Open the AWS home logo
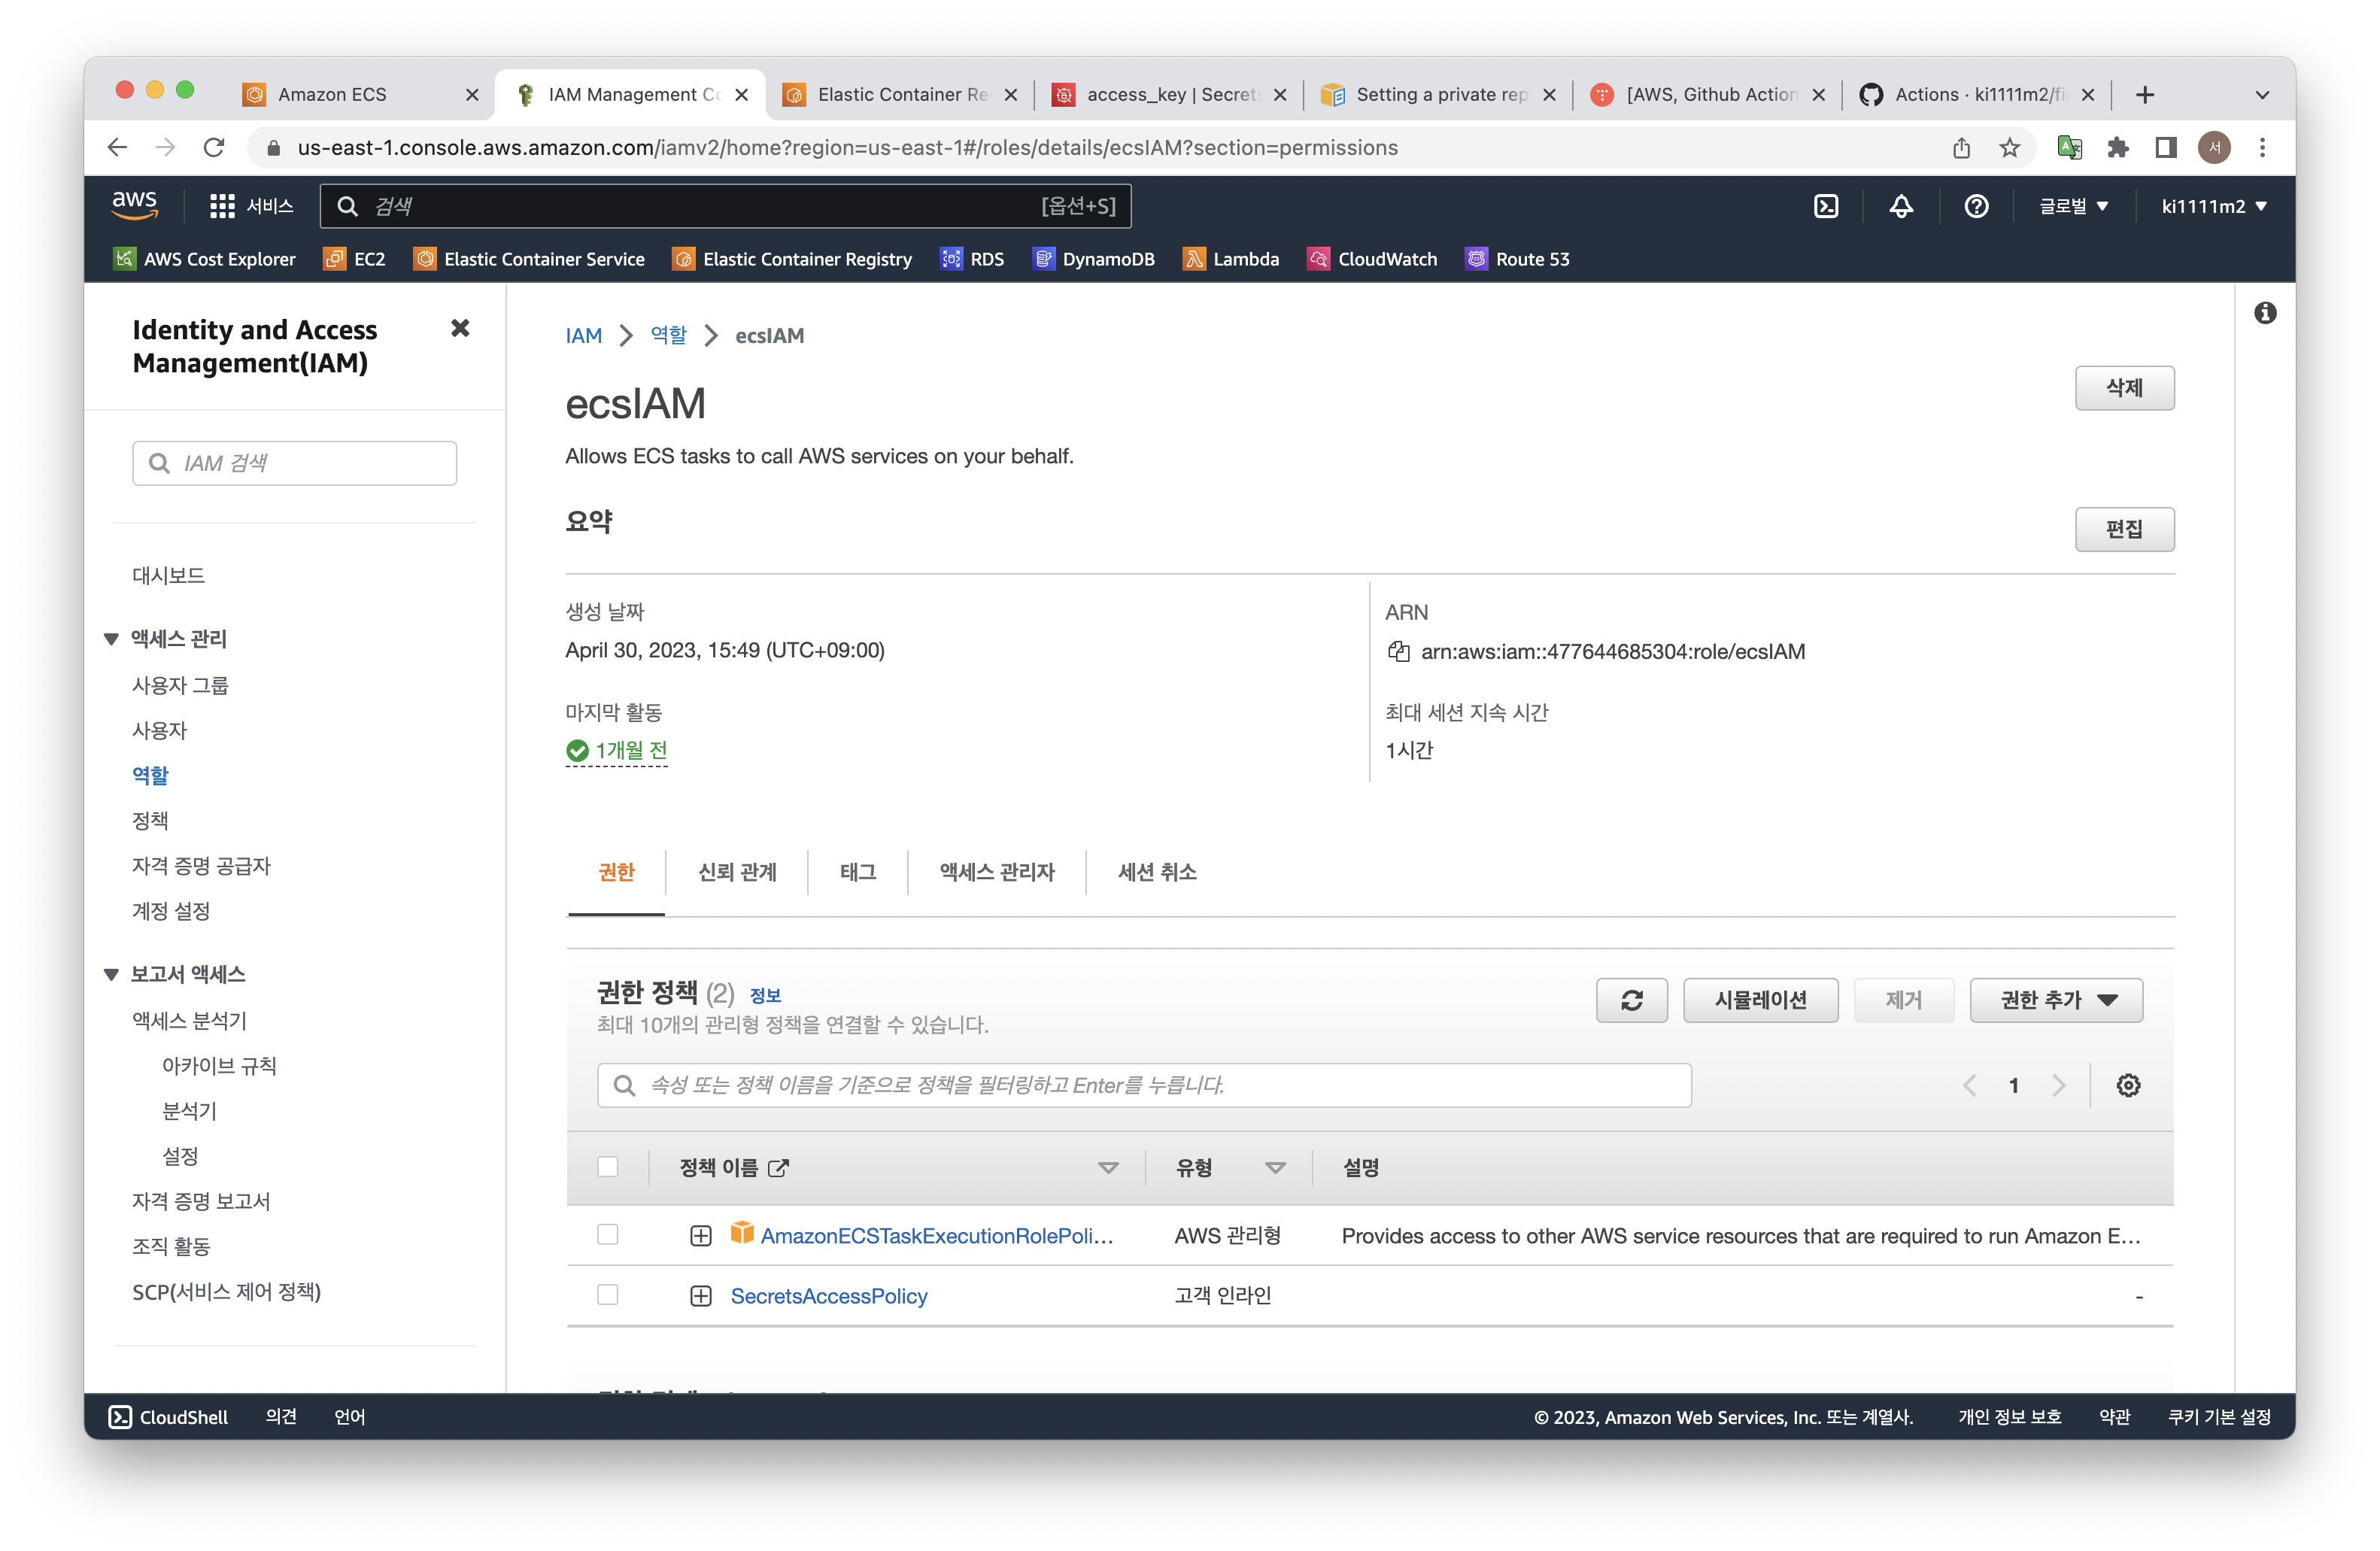This screenshot has width=2380, height=1551. click(134, 205)
